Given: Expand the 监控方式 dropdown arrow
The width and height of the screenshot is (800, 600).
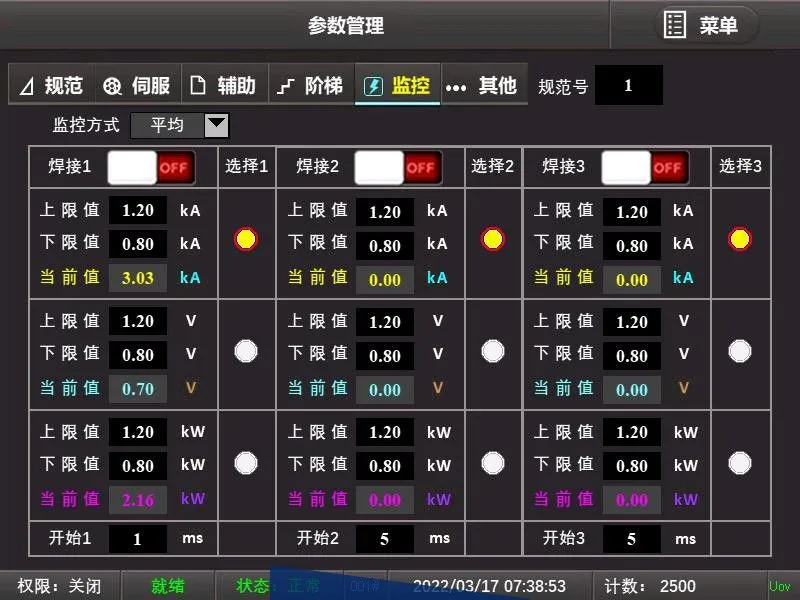Looking at the screenshot, I should click(x=216, y=125).
